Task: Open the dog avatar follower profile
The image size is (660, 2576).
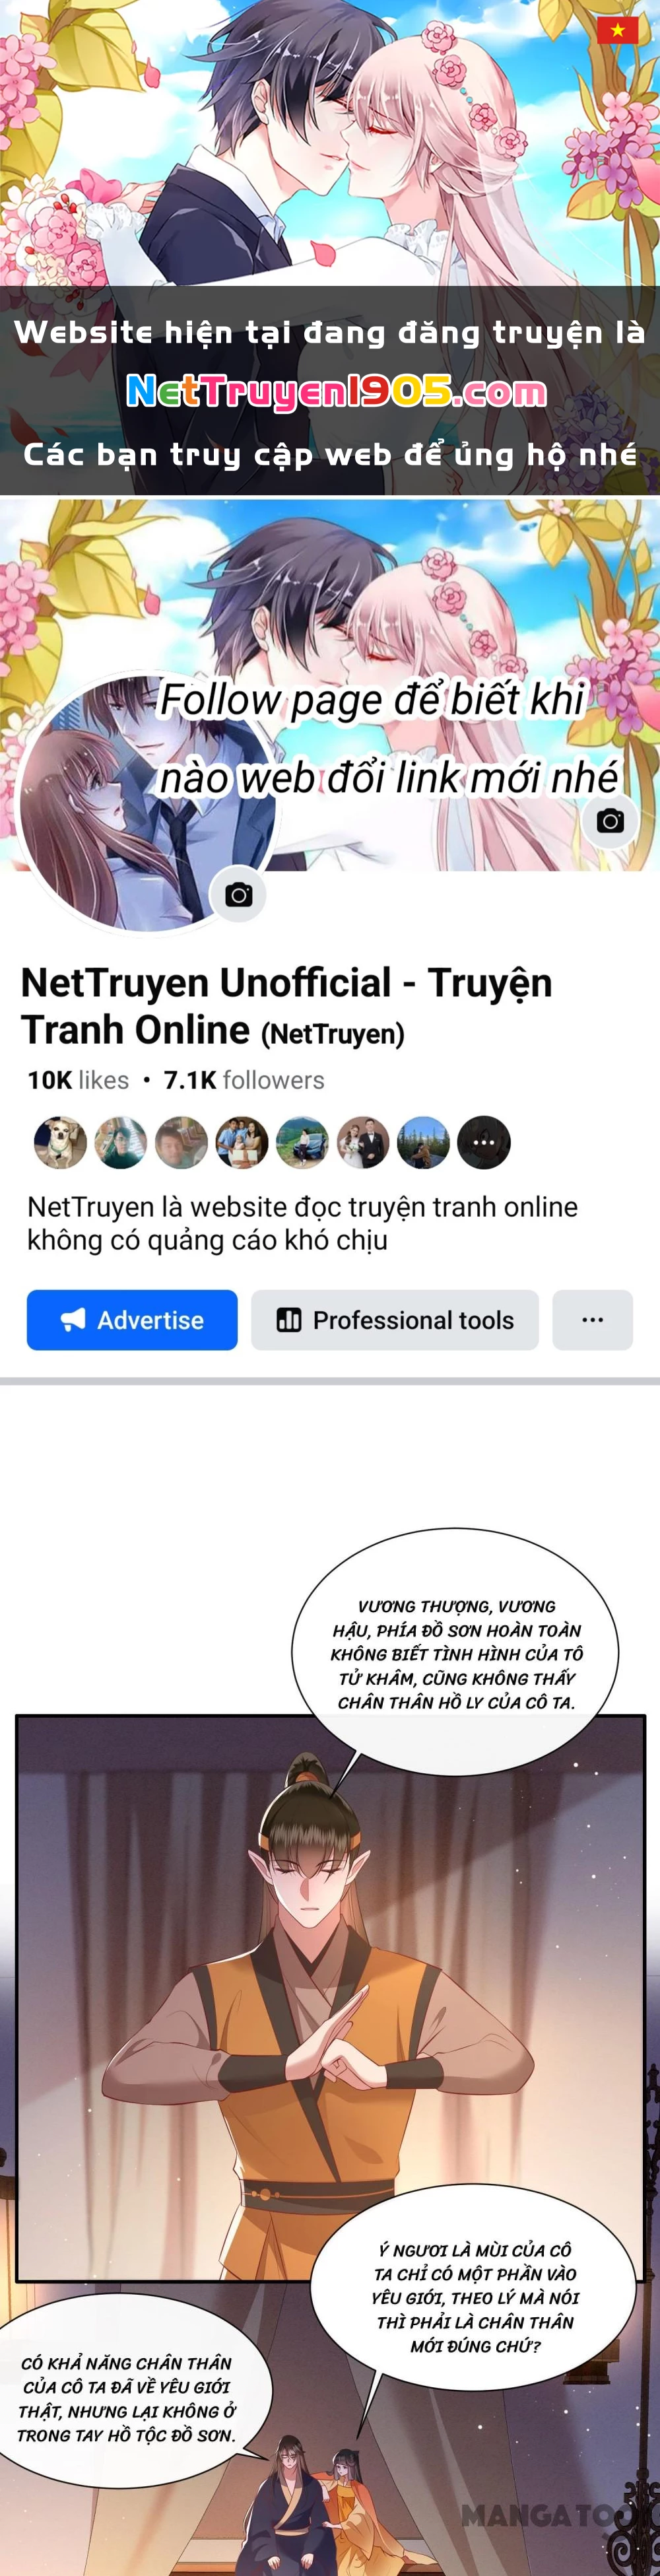Action: pyautogui.click(x=60, y=1142)
